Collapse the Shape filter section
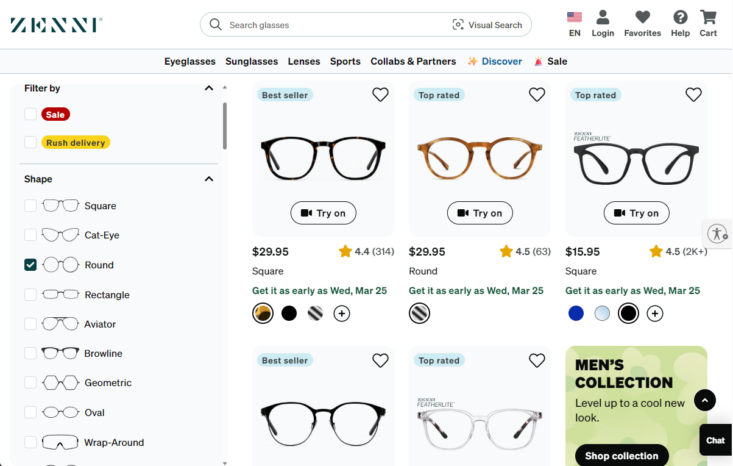Viewport: 733px width, 466px height. pos(209,179)
